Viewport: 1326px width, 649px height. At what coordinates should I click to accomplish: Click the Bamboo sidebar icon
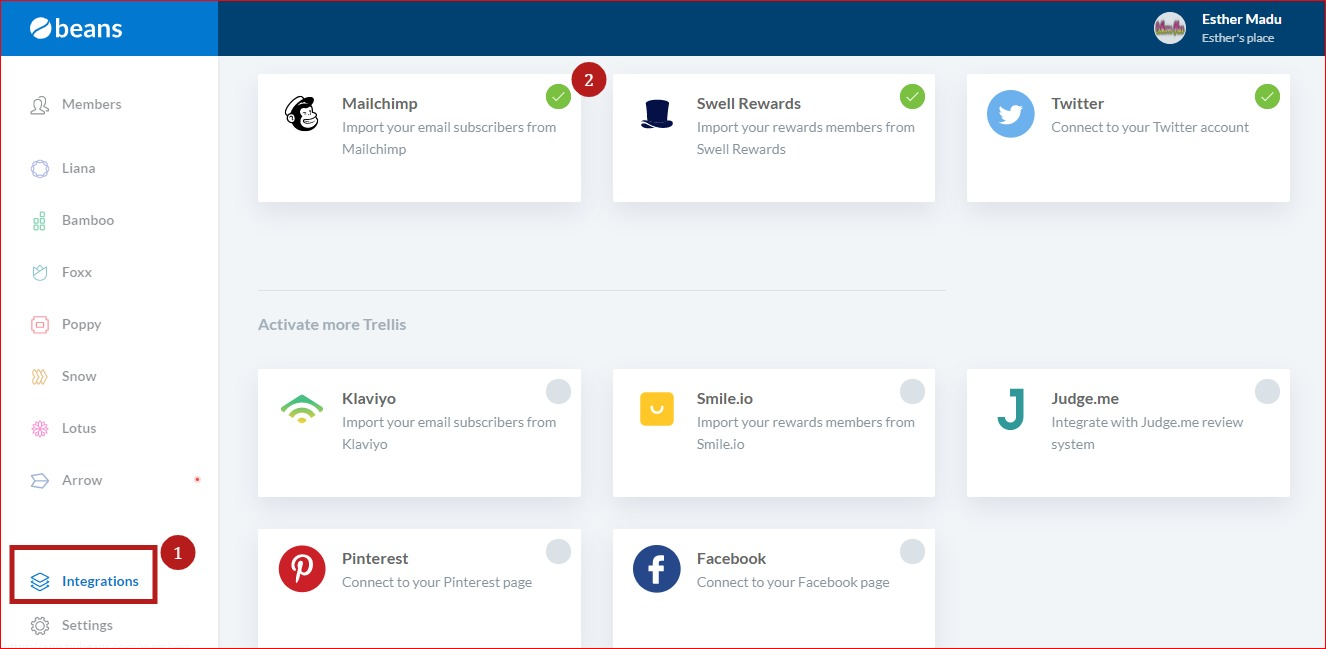(x=40, y=221)
